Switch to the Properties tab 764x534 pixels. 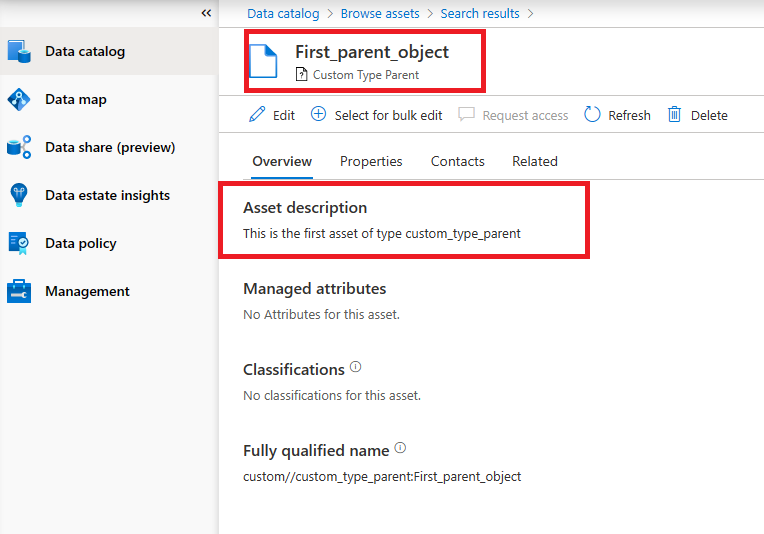click(371, 161)
